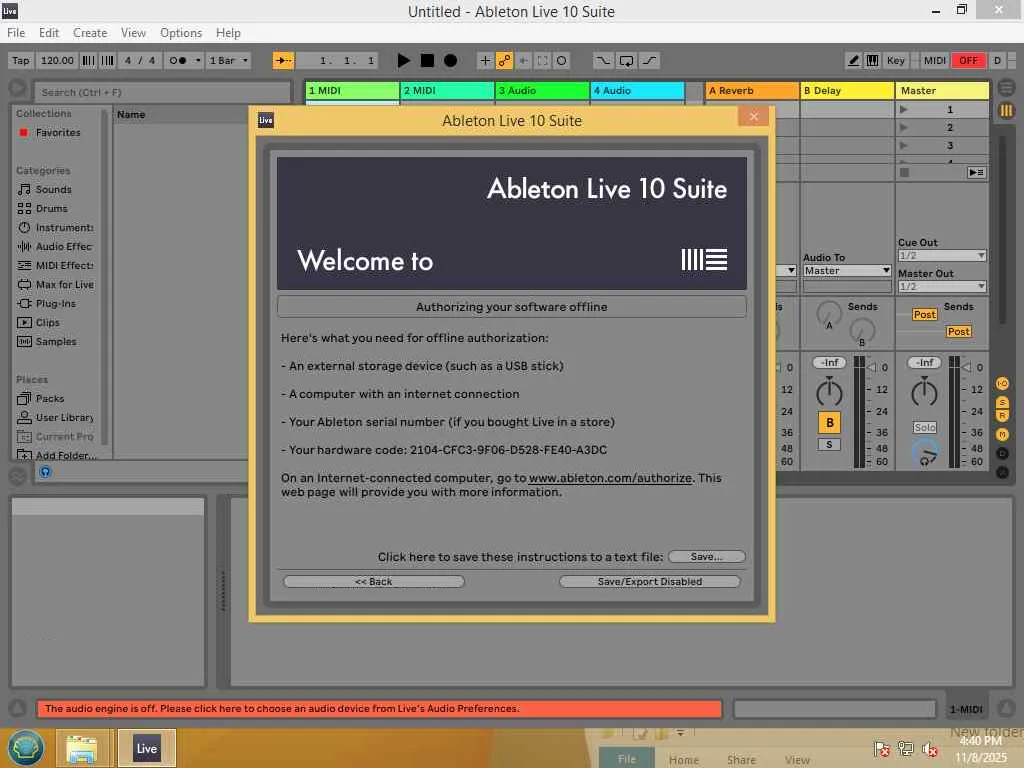1024x768 pixels.
Task: Toggle the Master Solo cue switch
Action: click(925, 428)
